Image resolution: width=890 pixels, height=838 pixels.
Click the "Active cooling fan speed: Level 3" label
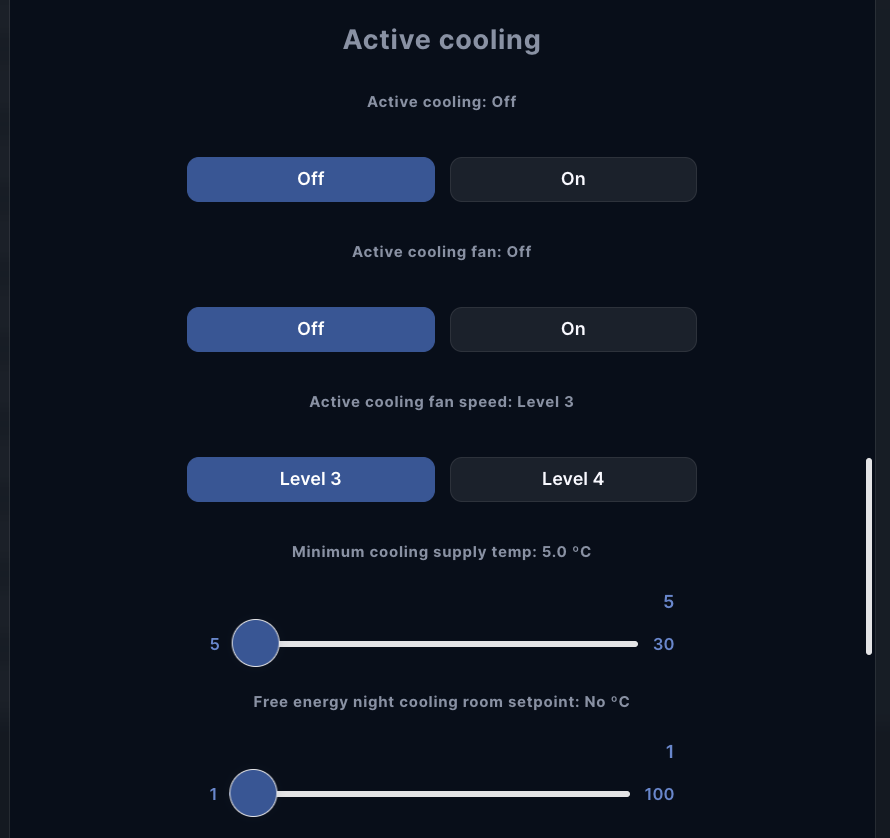[442, 402]
